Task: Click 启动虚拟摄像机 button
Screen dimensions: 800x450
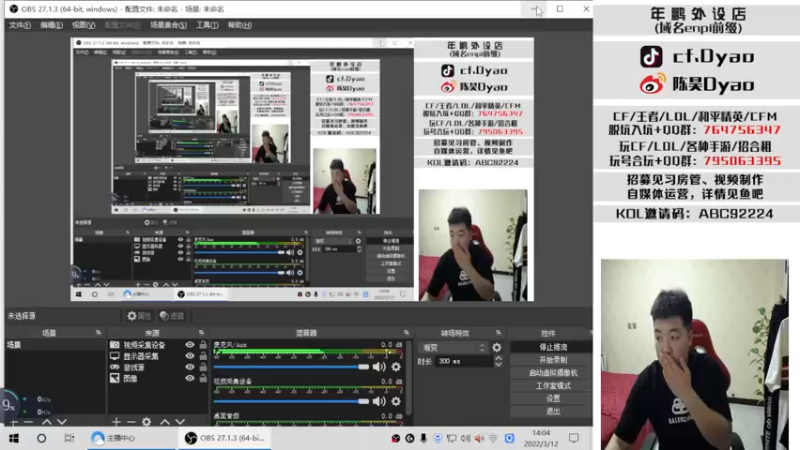Action: 552,372
